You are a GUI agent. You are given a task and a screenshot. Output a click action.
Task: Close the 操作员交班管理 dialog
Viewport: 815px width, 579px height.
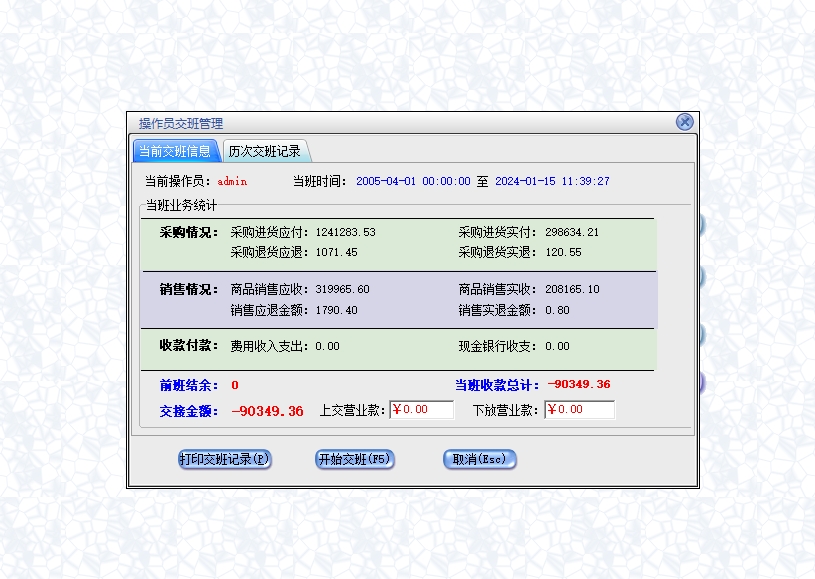(x=684, y=122)
